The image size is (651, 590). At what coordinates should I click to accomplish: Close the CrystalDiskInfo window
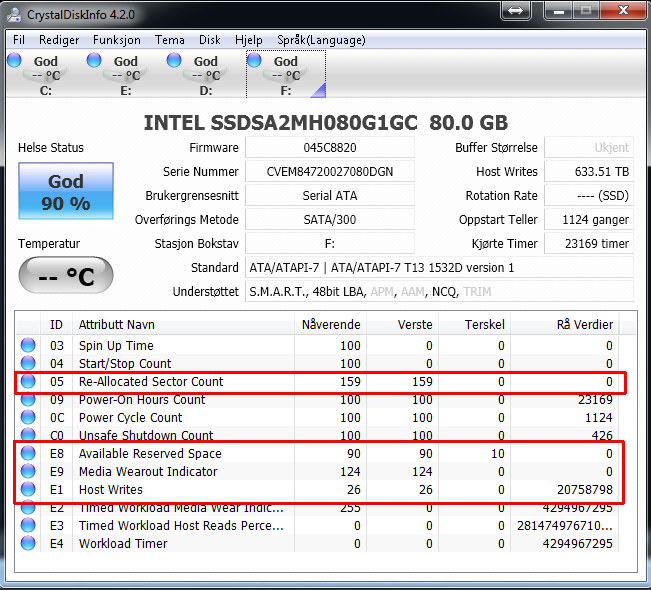coord(623,10)
